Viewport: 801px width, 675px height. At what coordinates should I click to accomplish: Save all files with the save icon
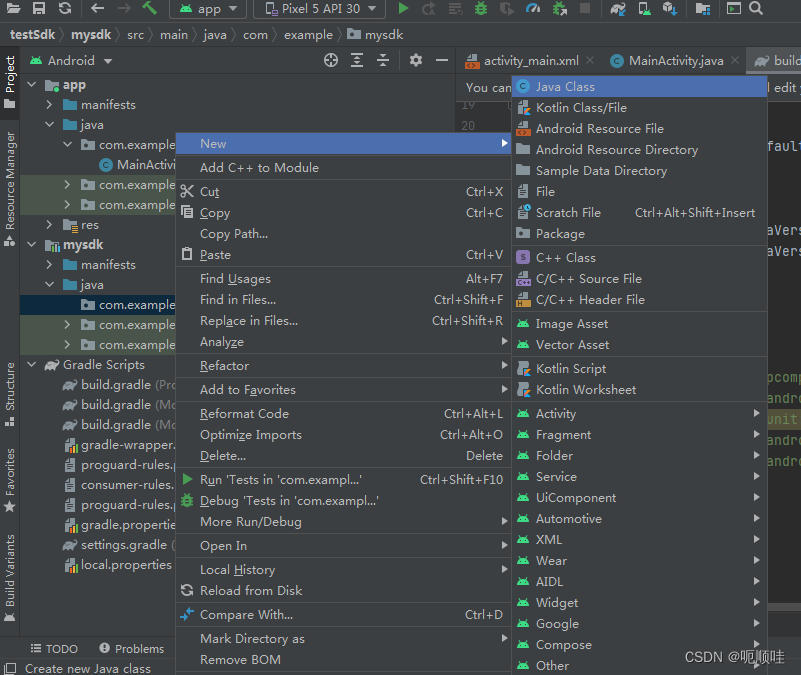point(38,10)
